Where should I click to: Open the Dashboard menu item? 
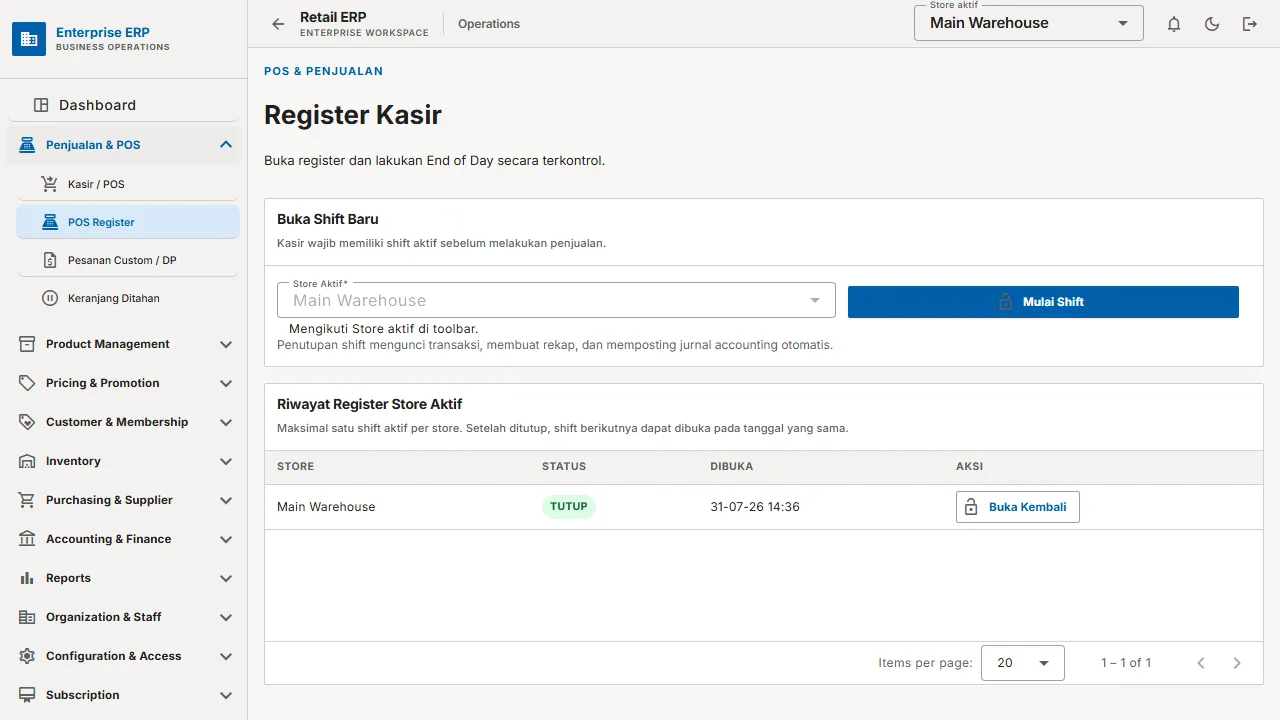124,105
